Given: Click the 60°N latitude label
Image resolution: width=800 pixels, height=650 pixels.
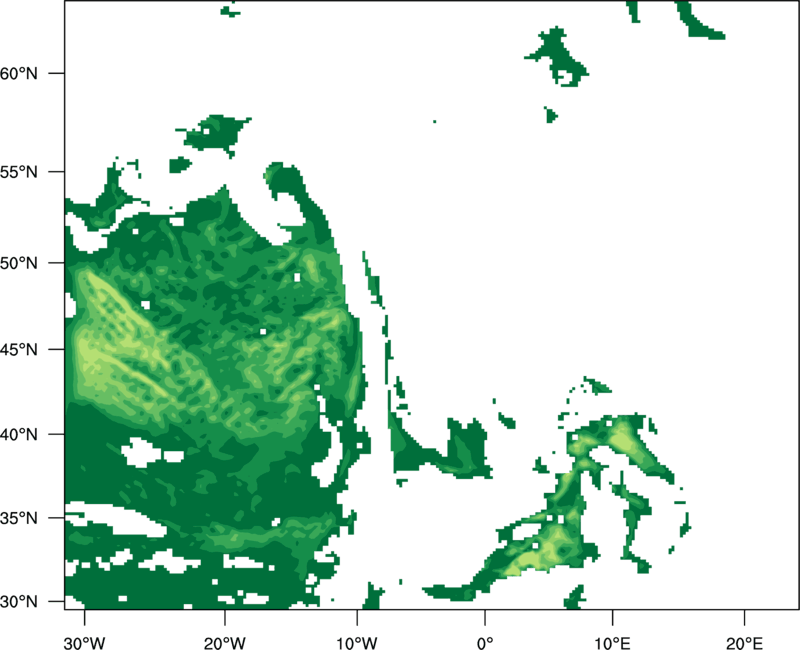Looking at the screenshot, I should pos(18,73).
